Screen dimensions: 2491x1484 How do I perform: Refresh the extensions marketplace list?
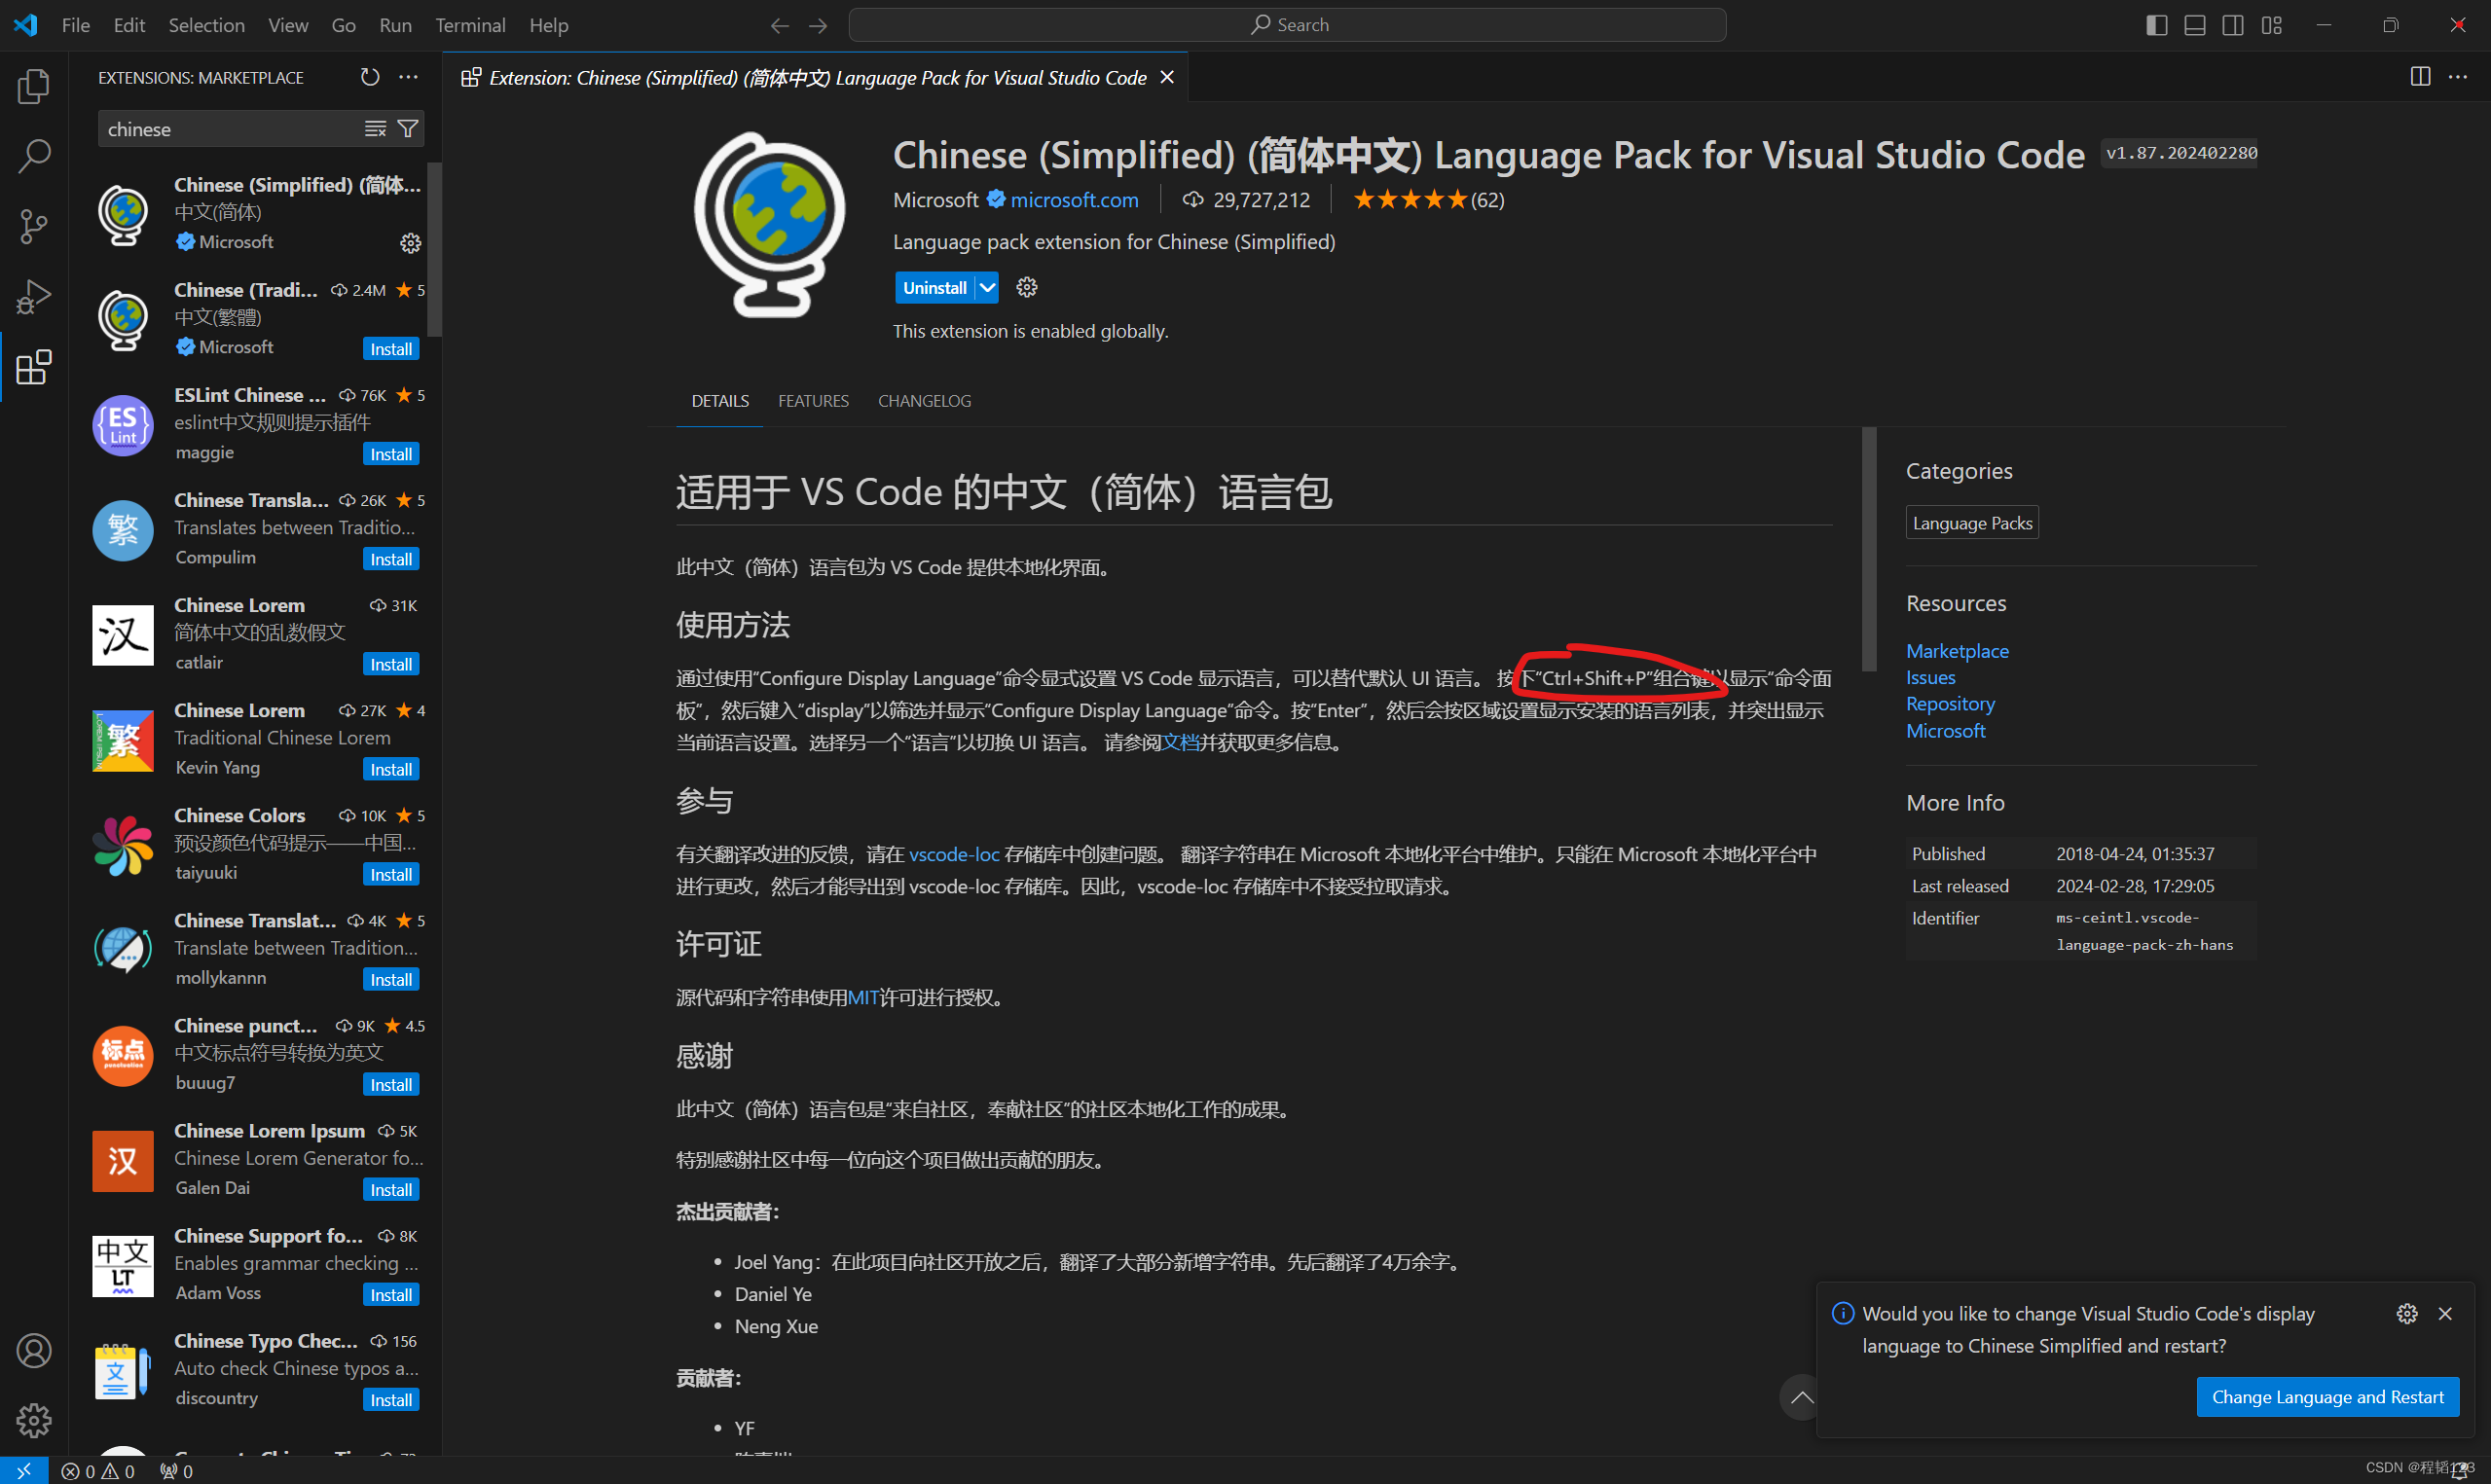pyautogui.click(x=370, y=77)
